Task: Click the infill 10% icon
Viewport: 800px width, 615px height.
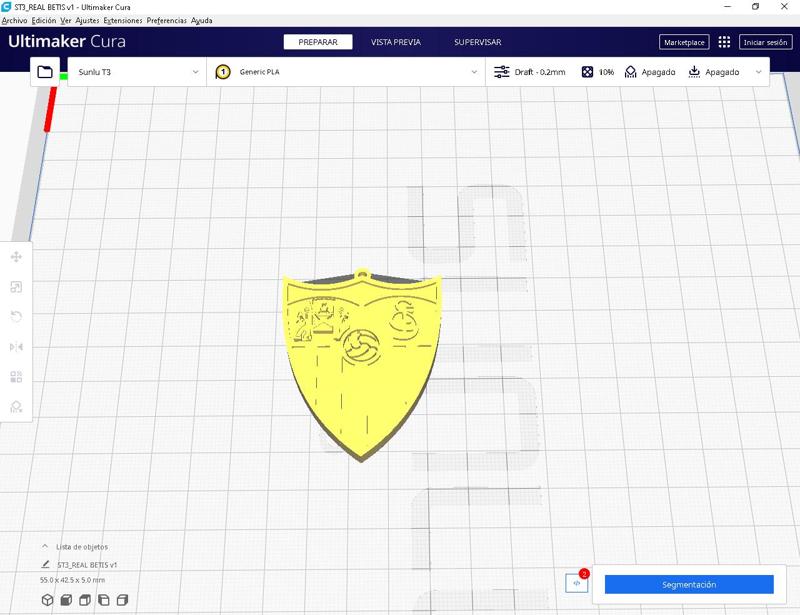Action: 587,72
